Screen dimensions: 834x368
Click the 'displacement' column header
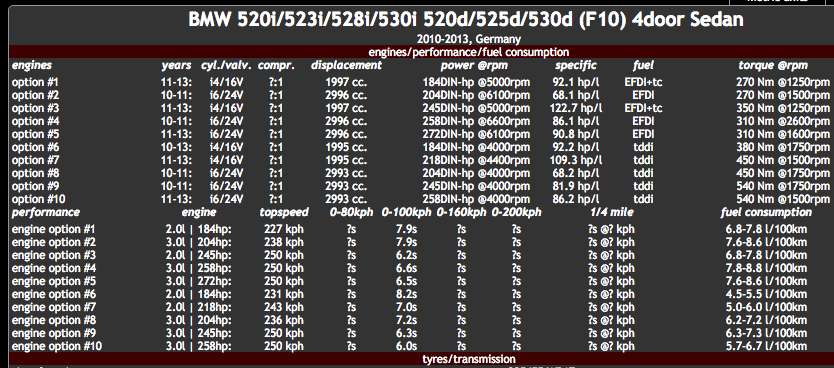(x=346, y=65)
